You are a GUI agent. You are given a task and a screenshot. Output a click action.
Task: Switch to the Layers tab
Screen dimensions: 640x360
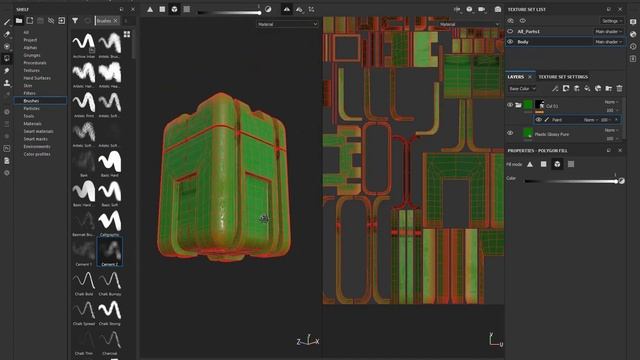click(516, 77)
